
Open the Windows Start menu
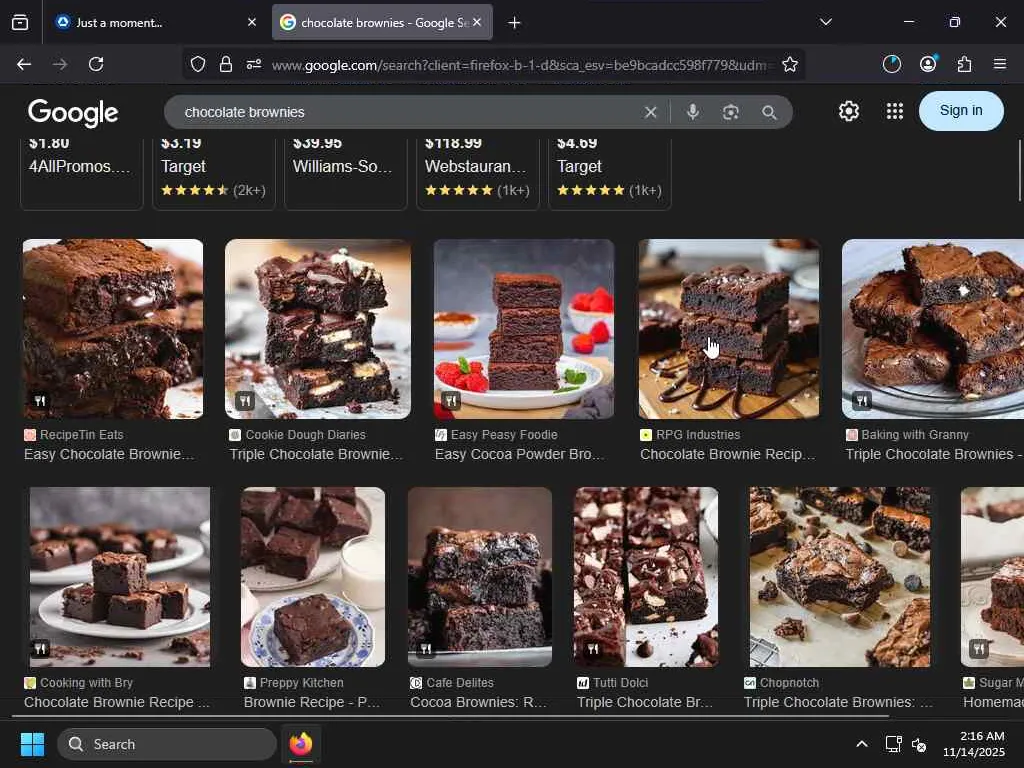32,744
